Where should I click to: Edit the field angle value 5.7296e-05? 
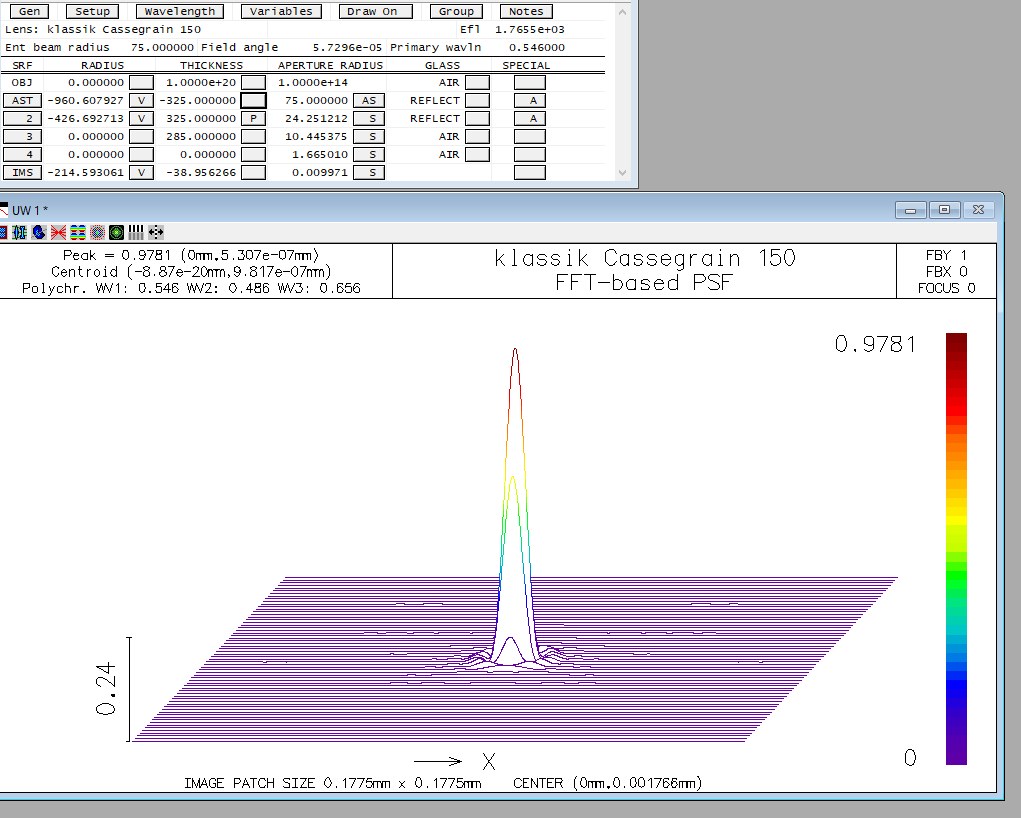[x=347, y=47]
